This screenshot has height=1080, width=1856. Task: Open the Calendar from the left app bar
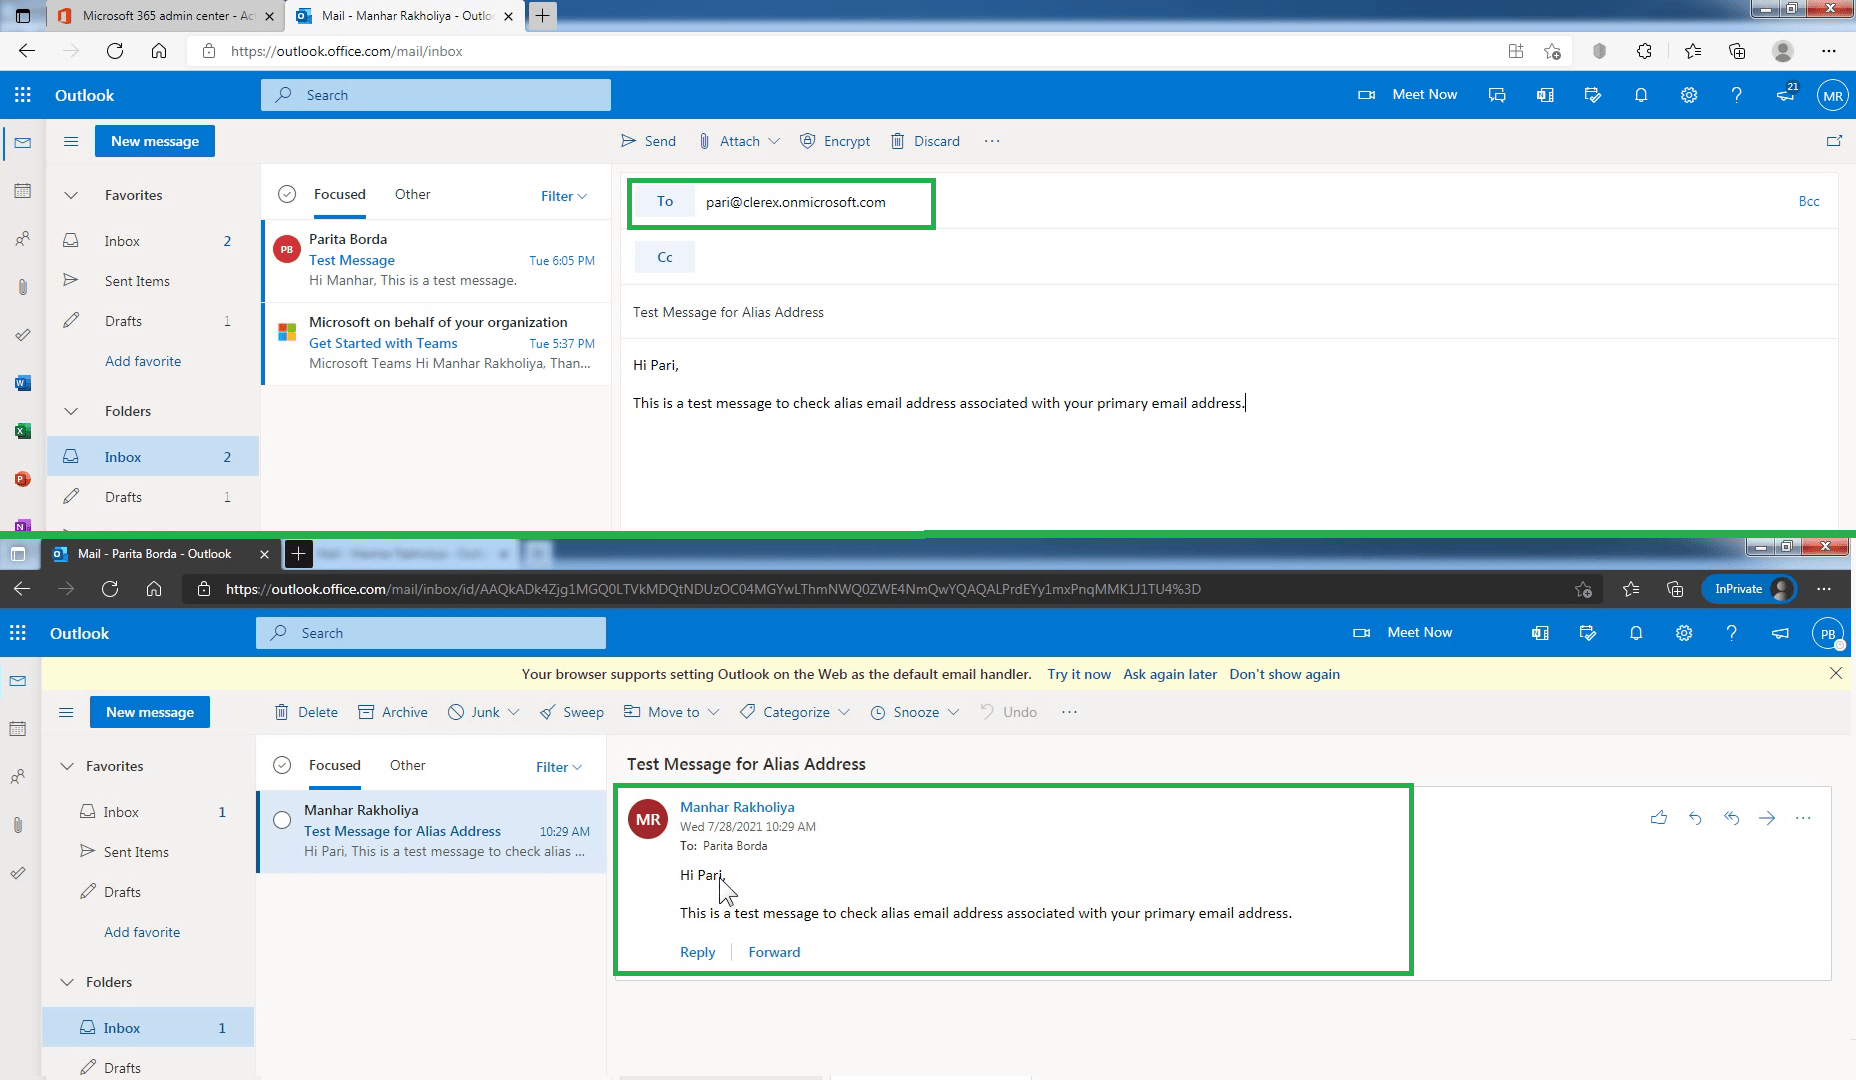[x=22, y=190]
